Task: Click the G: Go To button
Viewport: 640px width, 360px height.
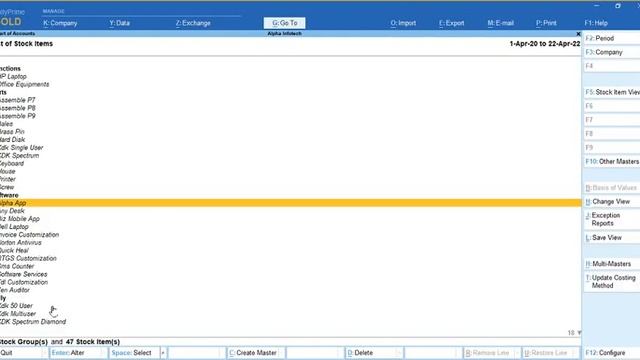Action: click(x=284, y=23)
